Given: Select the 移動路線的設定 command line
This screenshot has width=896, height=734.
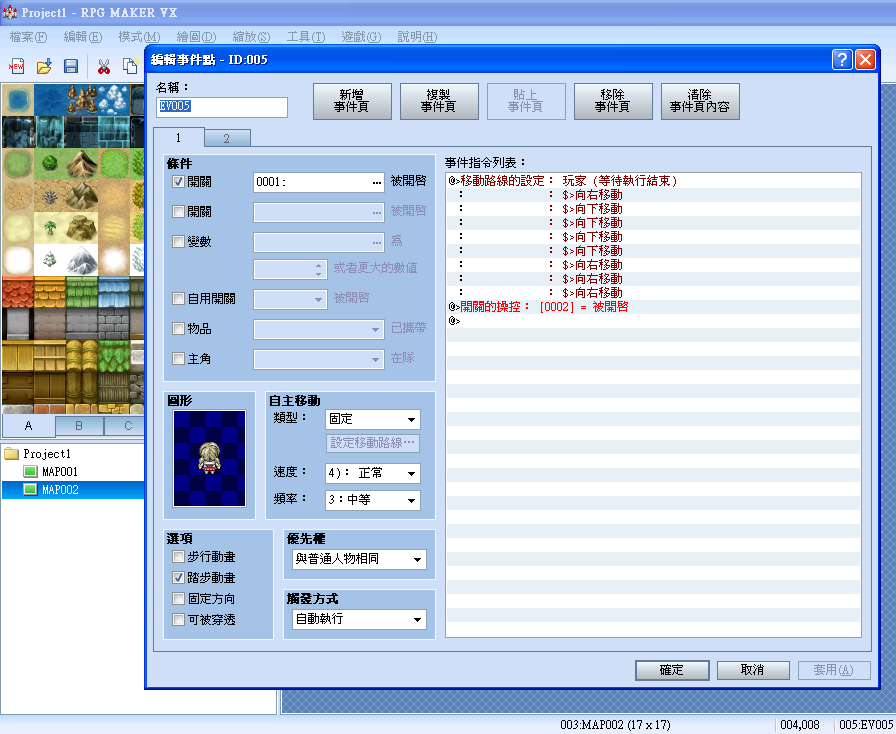Looking at the screenshot, I should click(x=654, y=181).
